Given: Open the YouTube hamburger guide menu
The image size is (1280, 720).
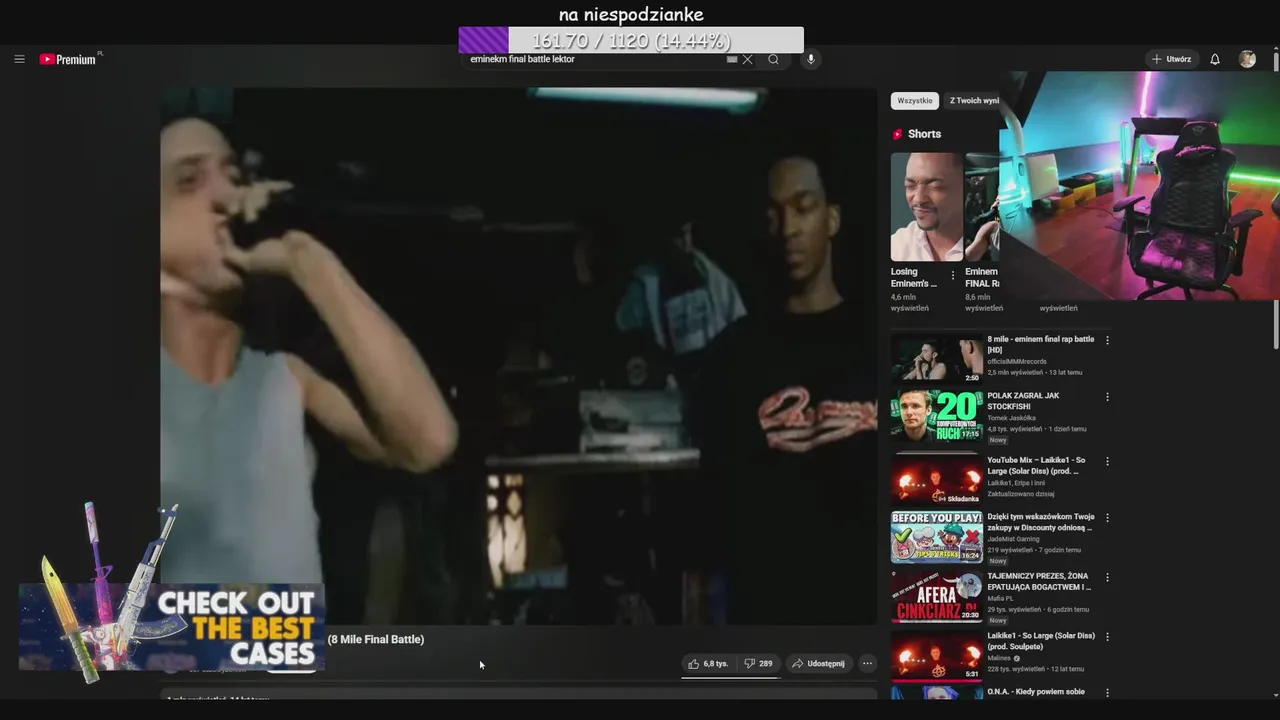Looking at the screenshot, I should [x=19, y=59].
